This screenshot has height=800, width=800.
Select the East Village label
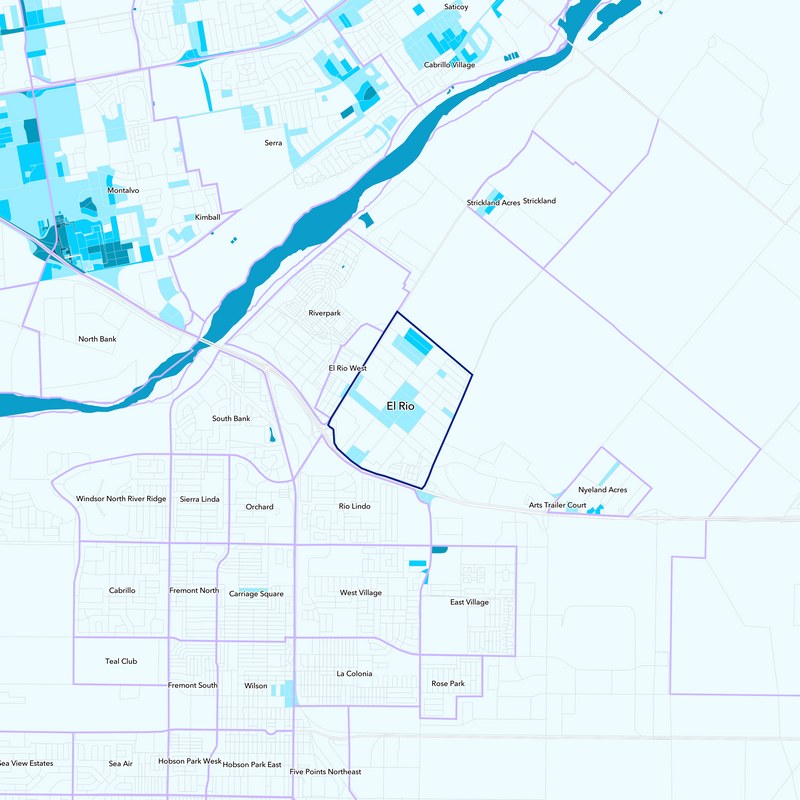(x=469, y=603)
